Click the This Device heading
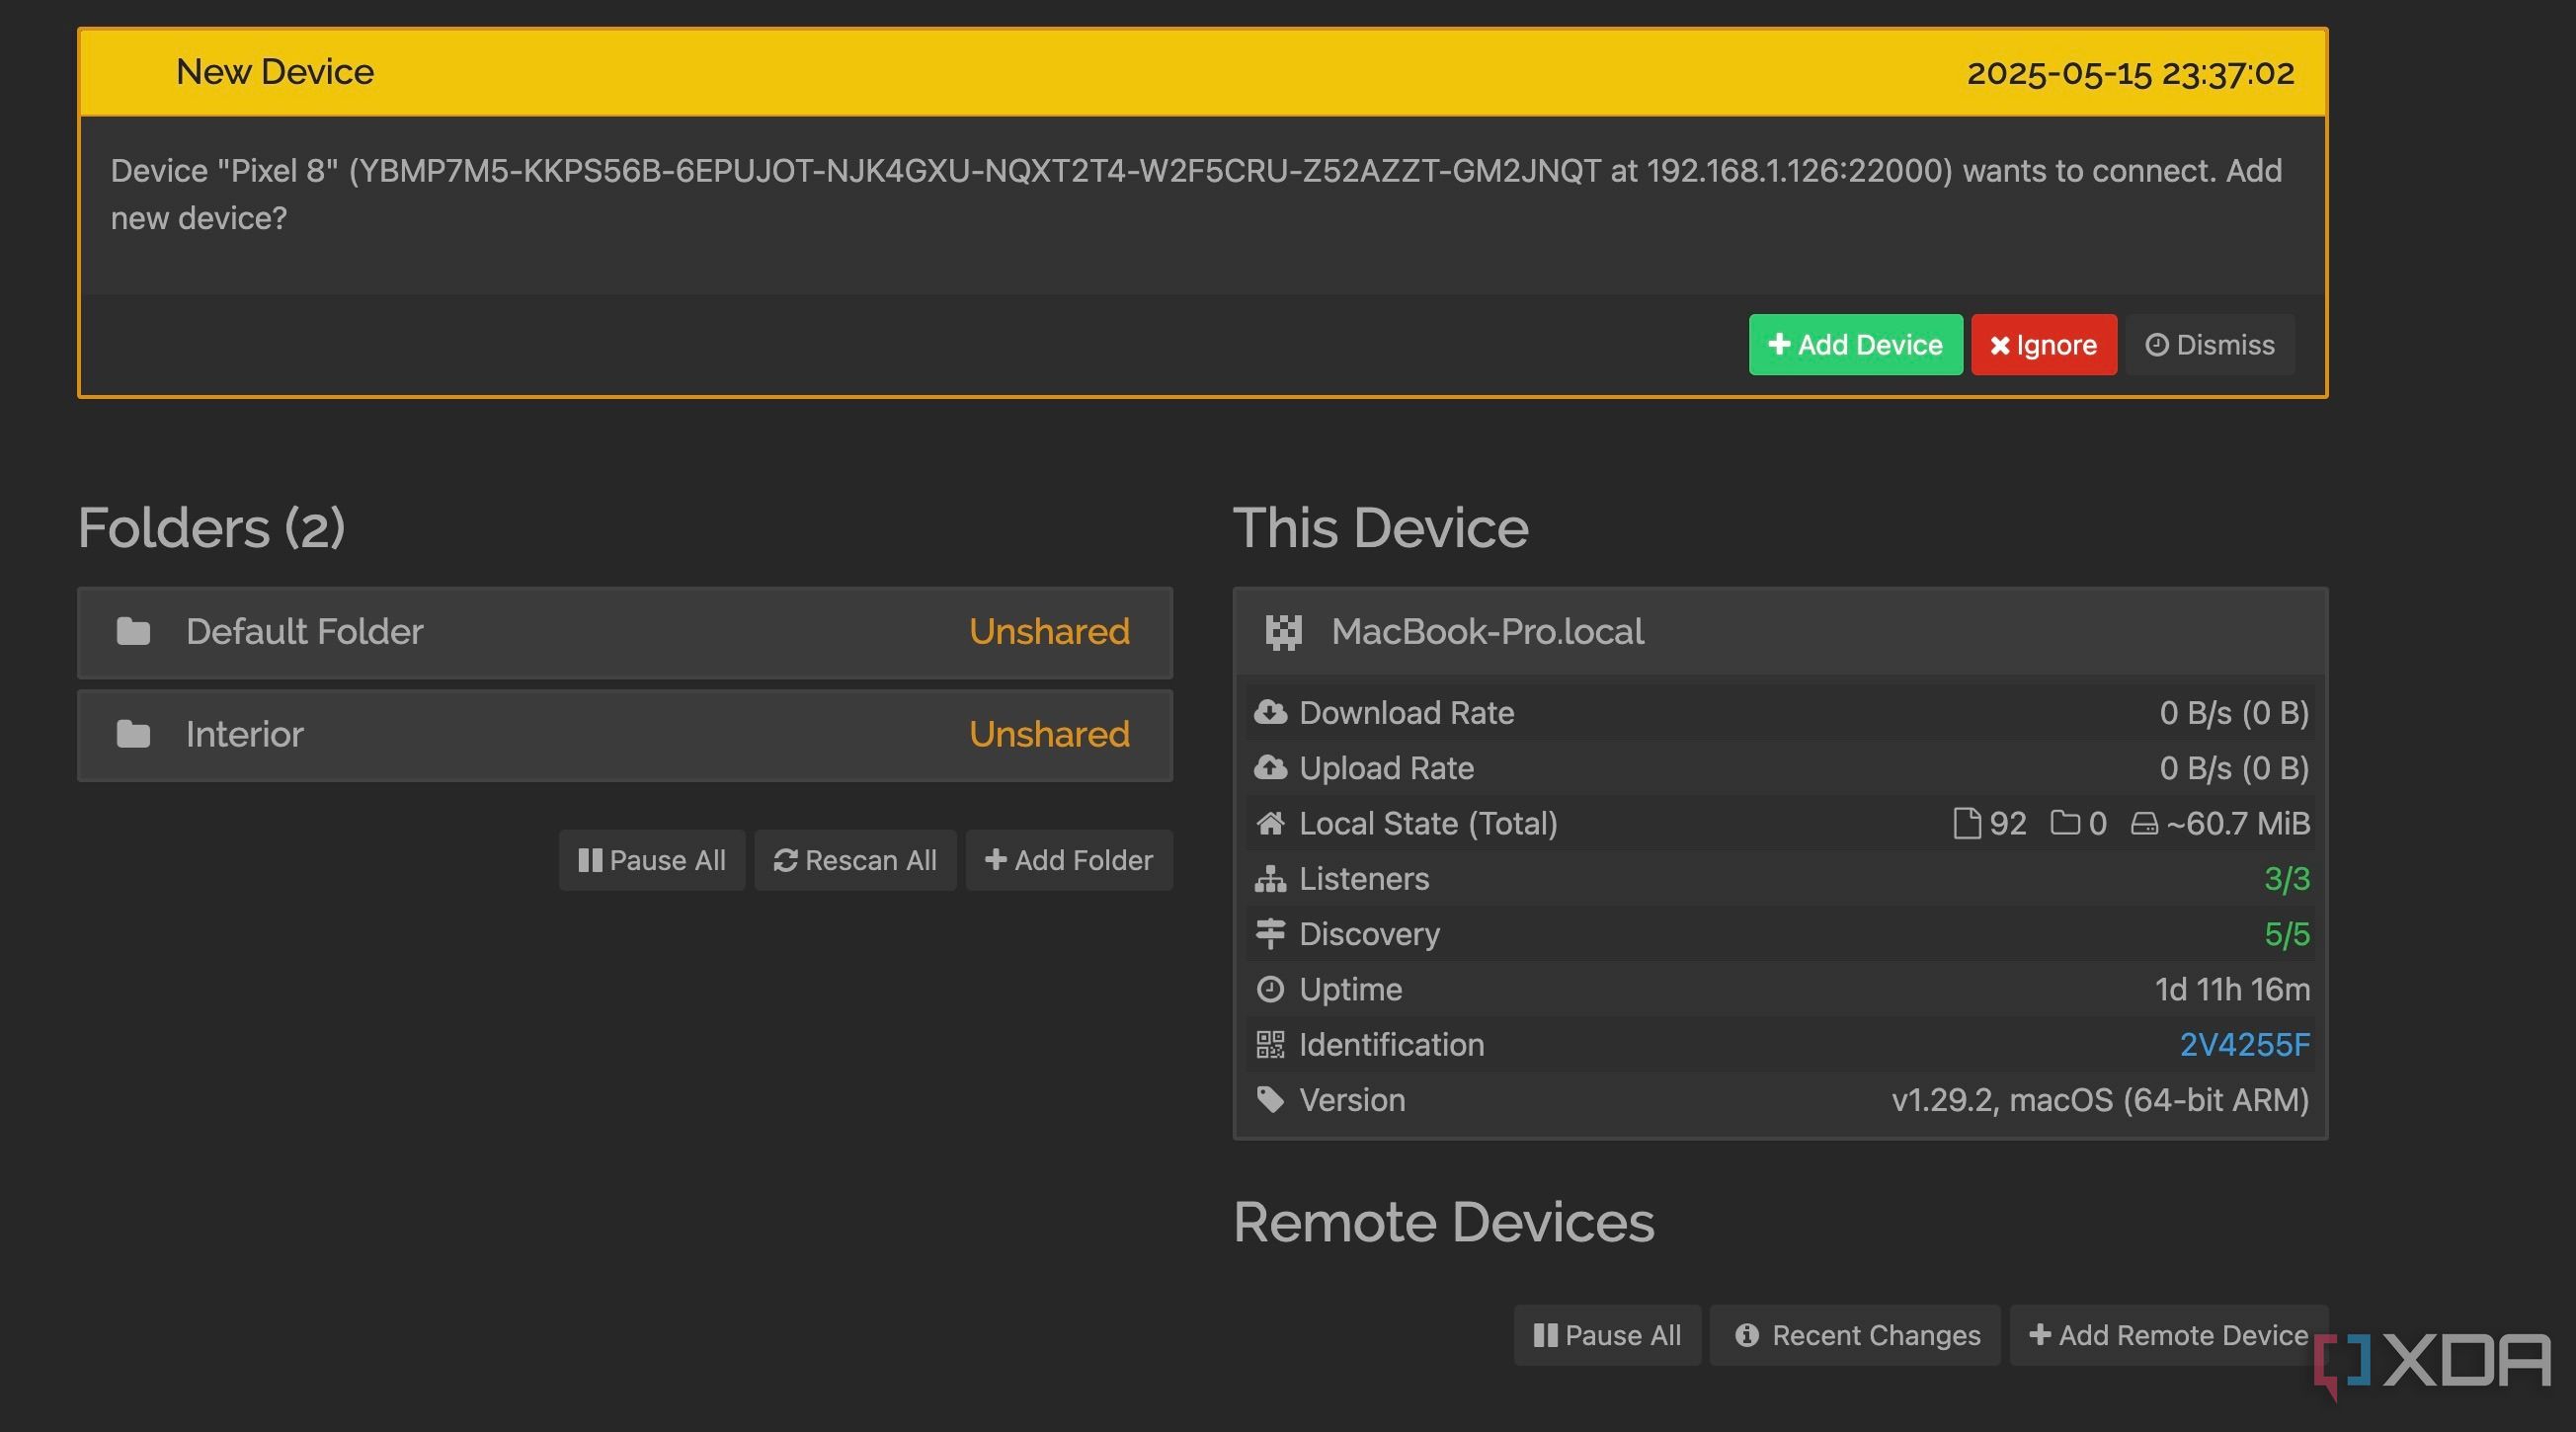This screenshot has width=2576, height=1432. click(1381, 527)
